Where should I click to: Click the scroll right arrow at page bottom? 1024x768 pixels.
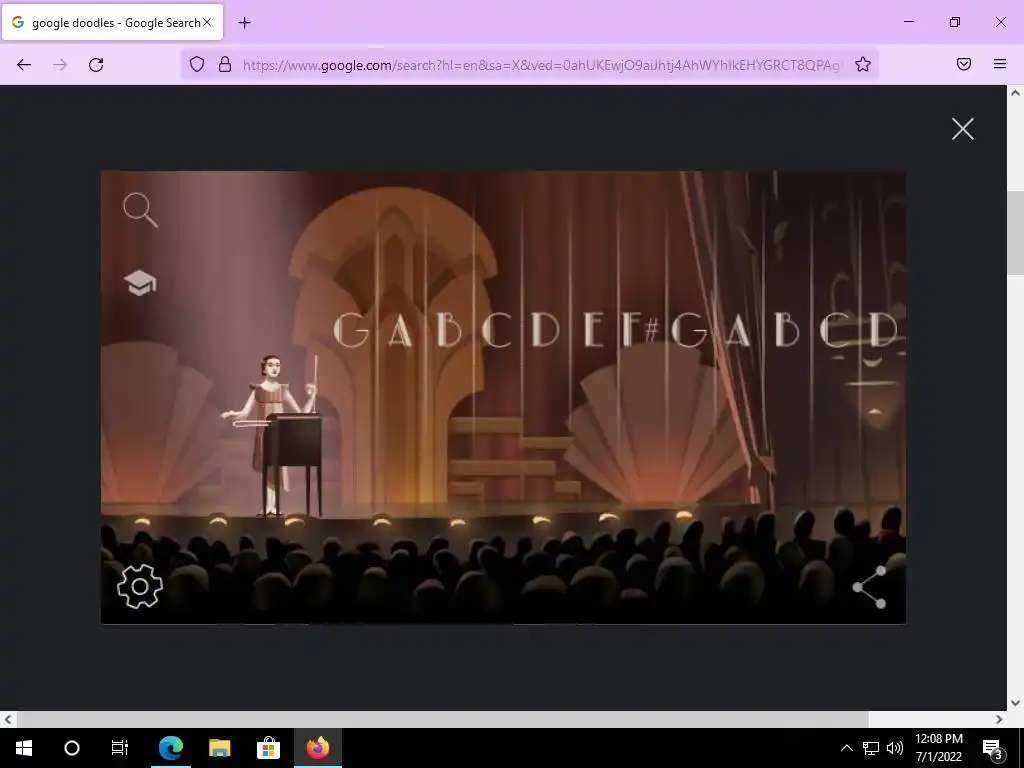(x=999, y=719)
